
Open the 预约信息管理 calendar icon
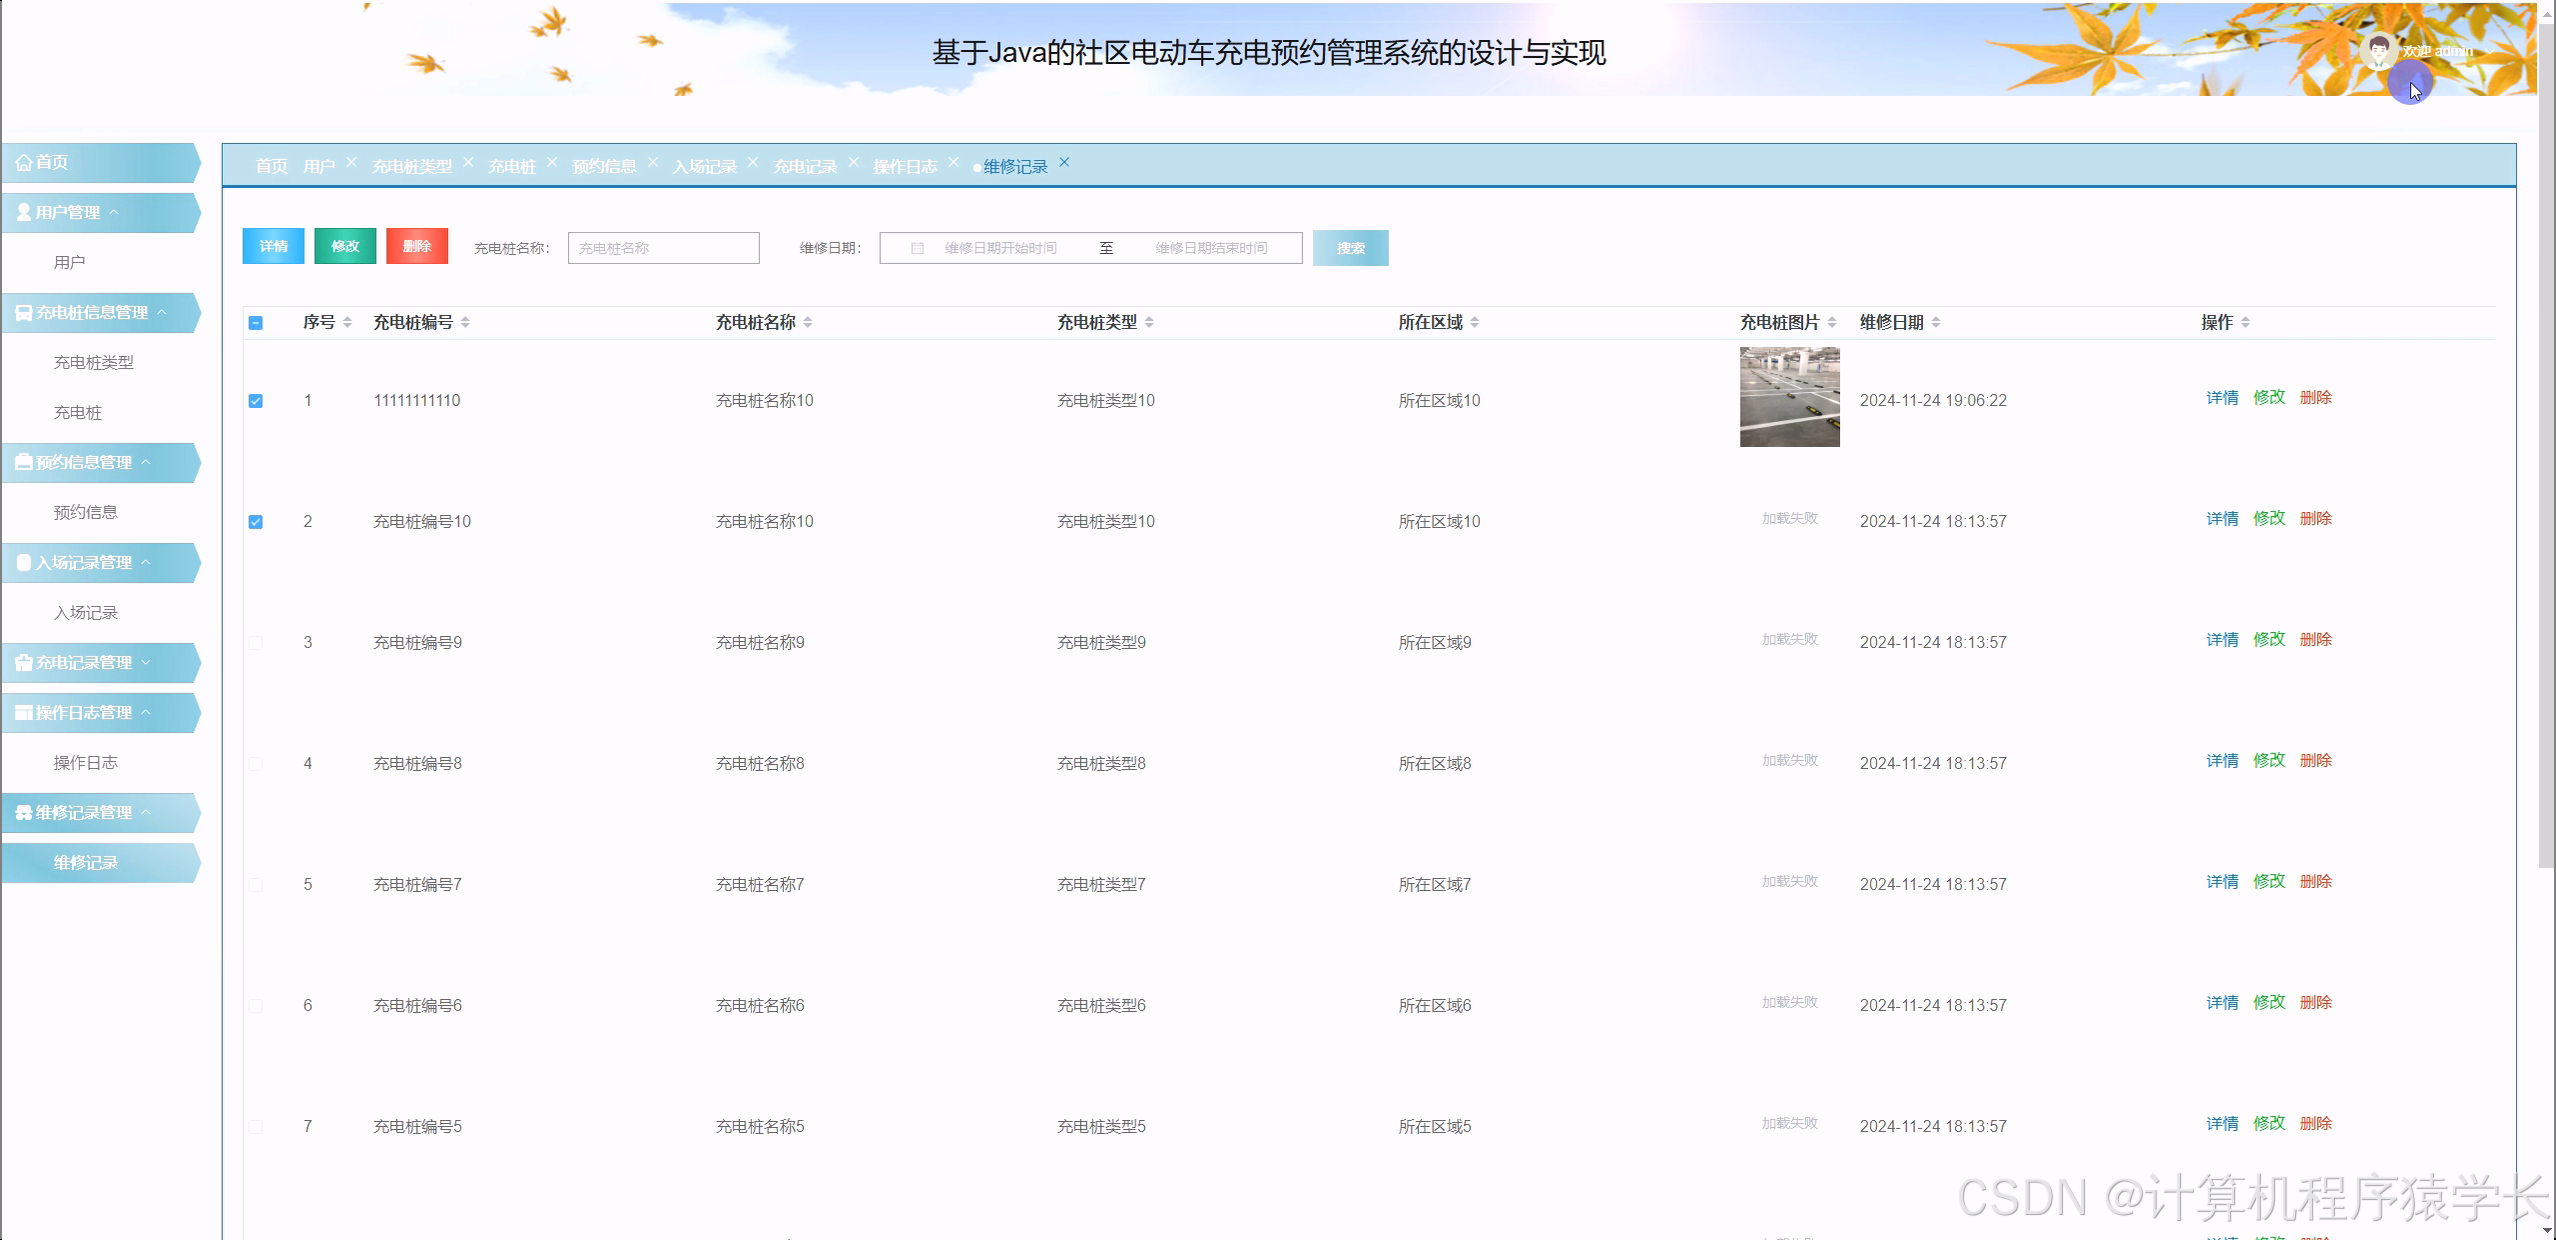click(x=22, y=462)
